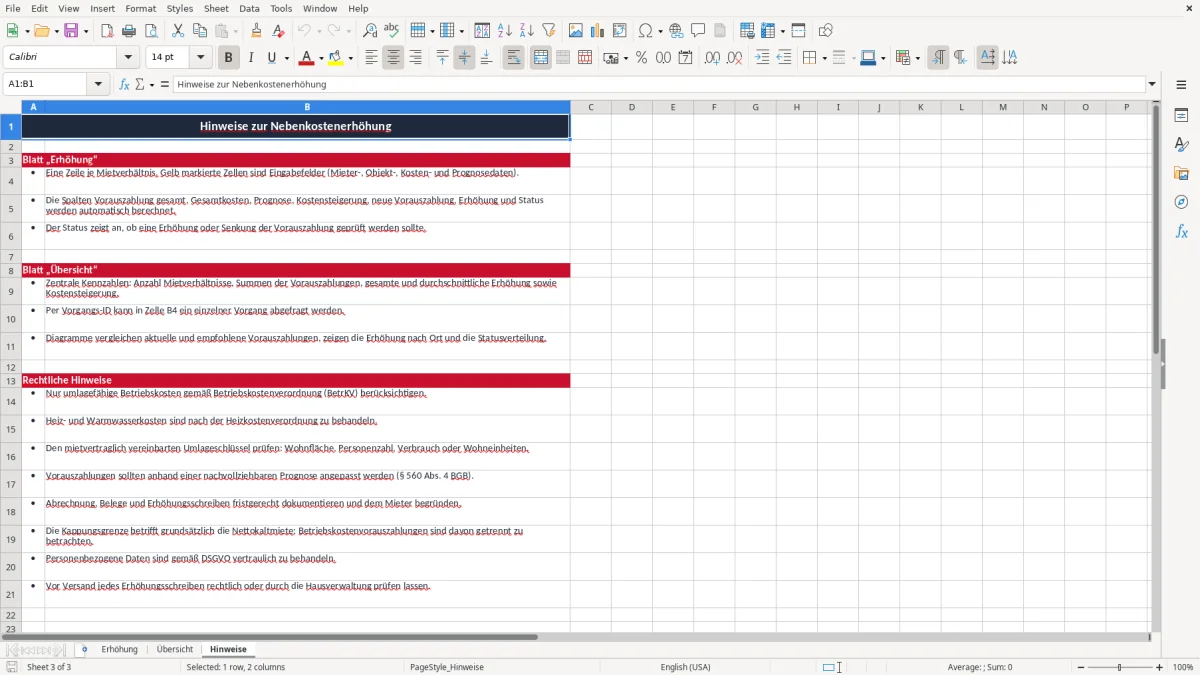Insert an image
Image resolution: width=1200 pixels, height=675 pixels.
[576, 31]
